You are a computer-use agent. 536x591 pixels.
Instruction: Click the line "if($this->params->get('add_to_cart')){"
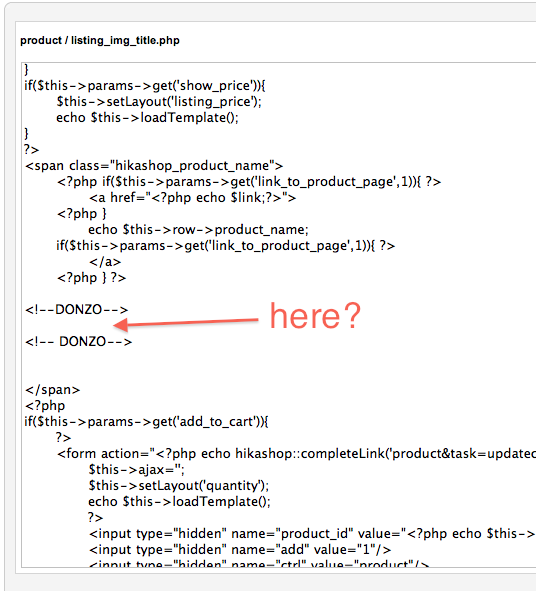point(146,421)
